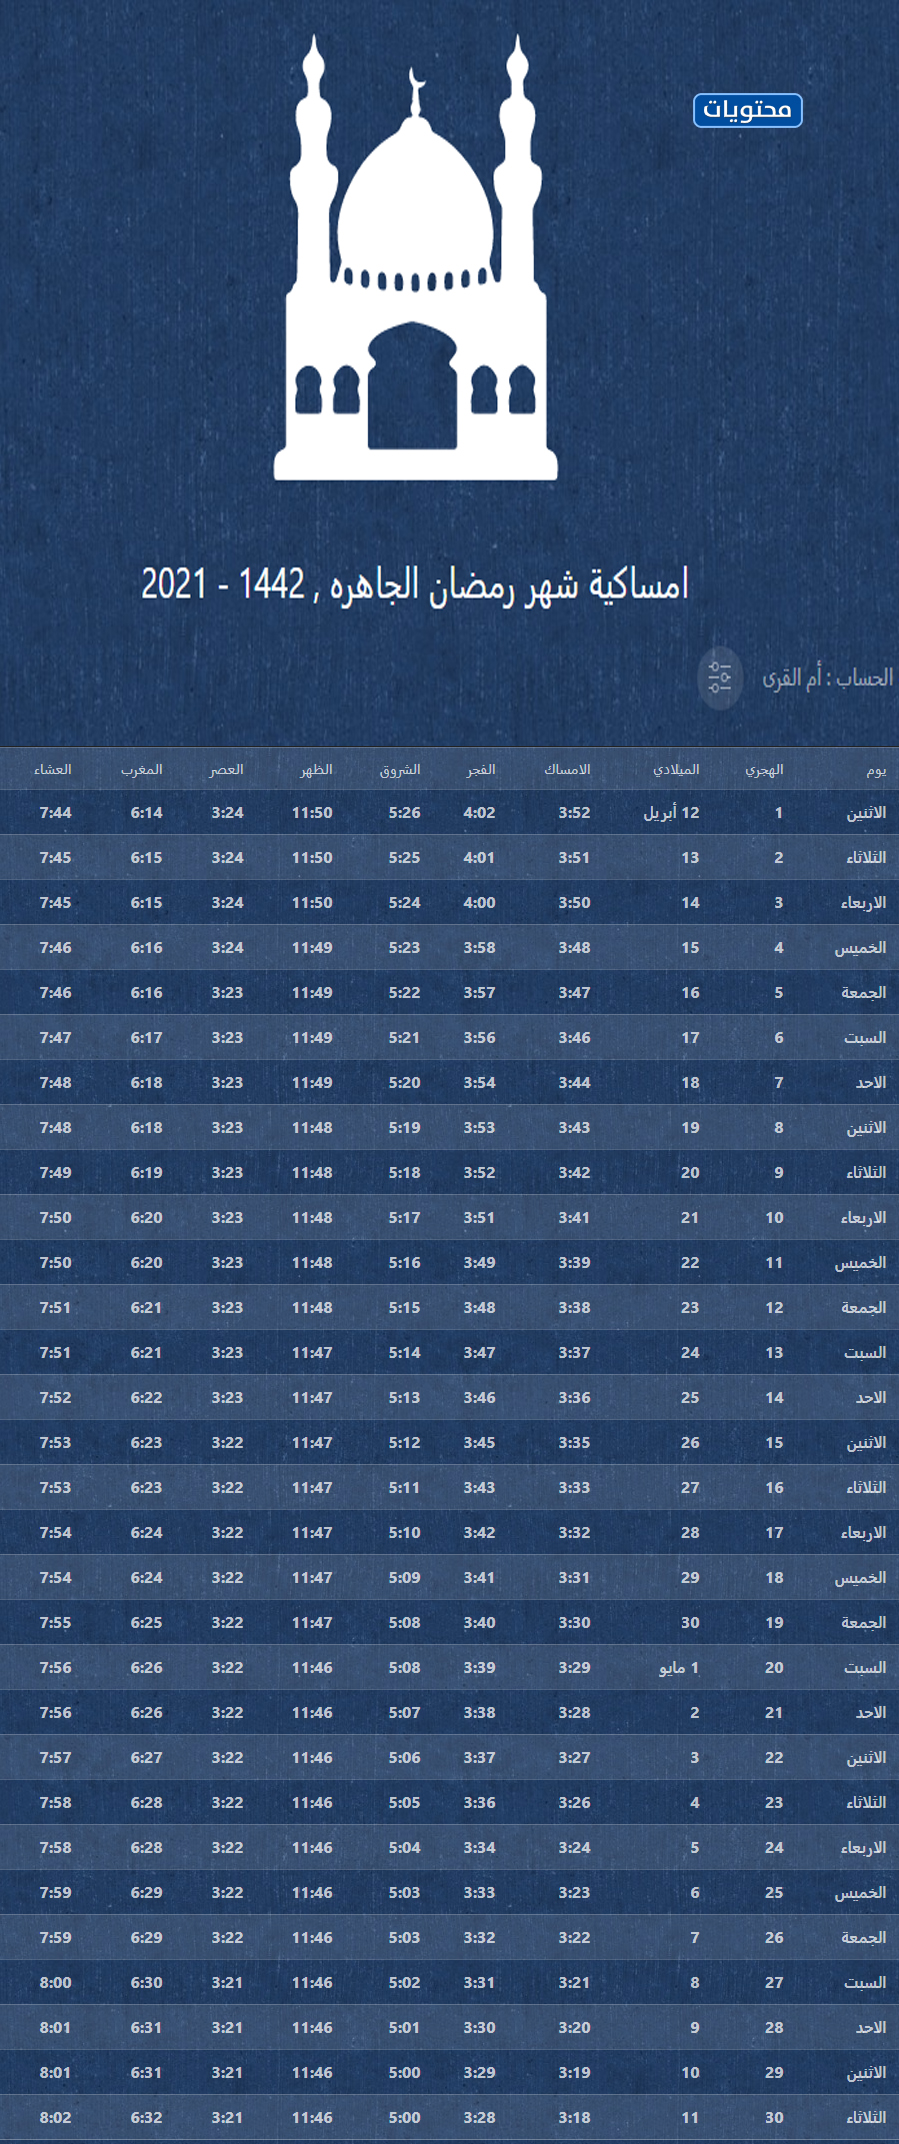Click Imsak time 3:52 in first row

[574, 813]
